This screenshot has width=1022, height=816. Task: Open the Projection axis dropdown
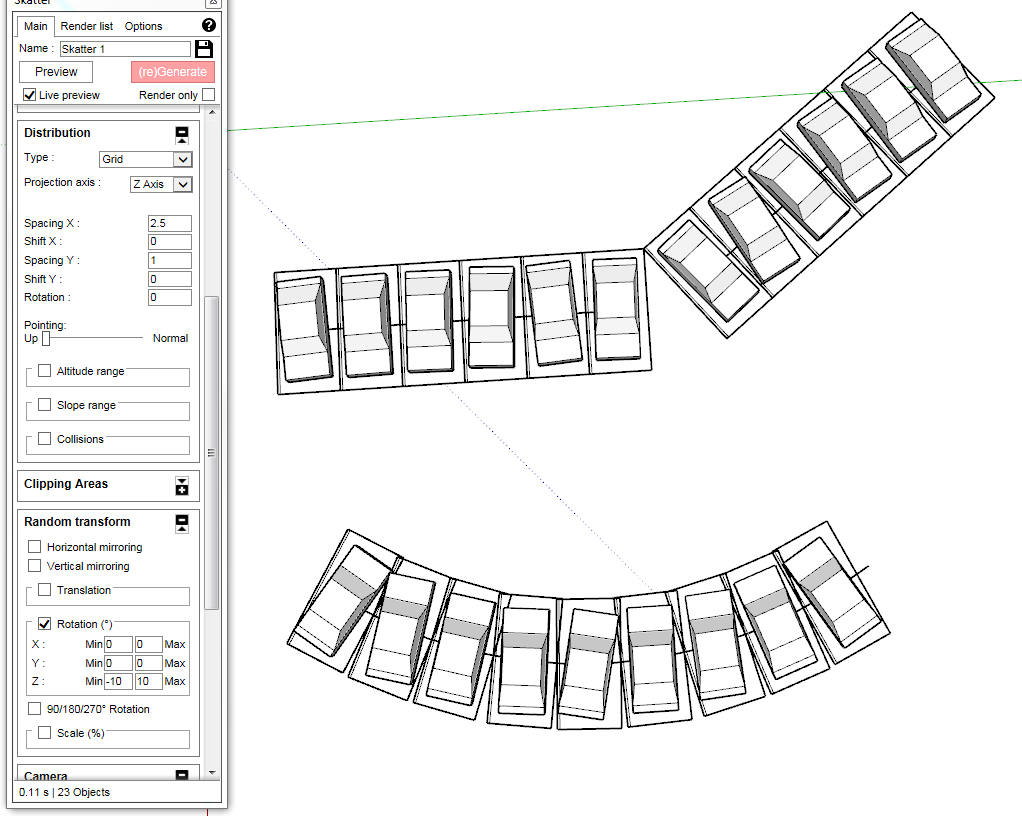pos(160,184)
